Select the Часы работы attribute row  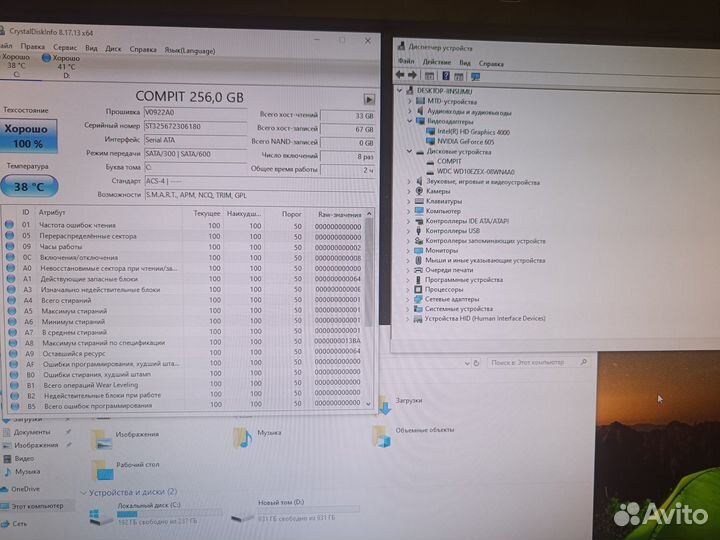[x=184, y=247]
